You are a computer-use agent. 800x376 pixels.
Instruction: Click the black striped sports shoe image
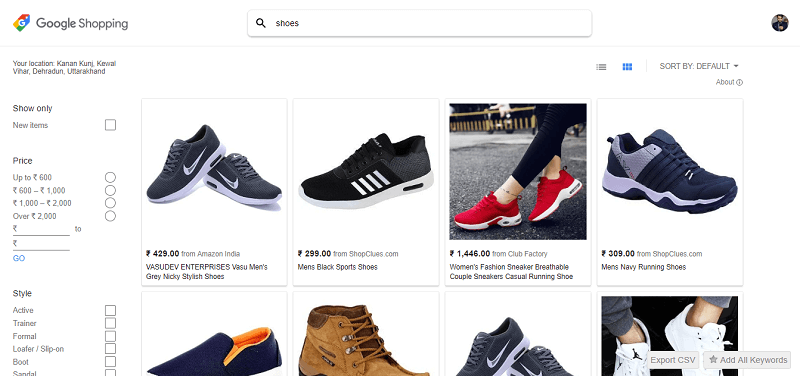coord(366,171)
